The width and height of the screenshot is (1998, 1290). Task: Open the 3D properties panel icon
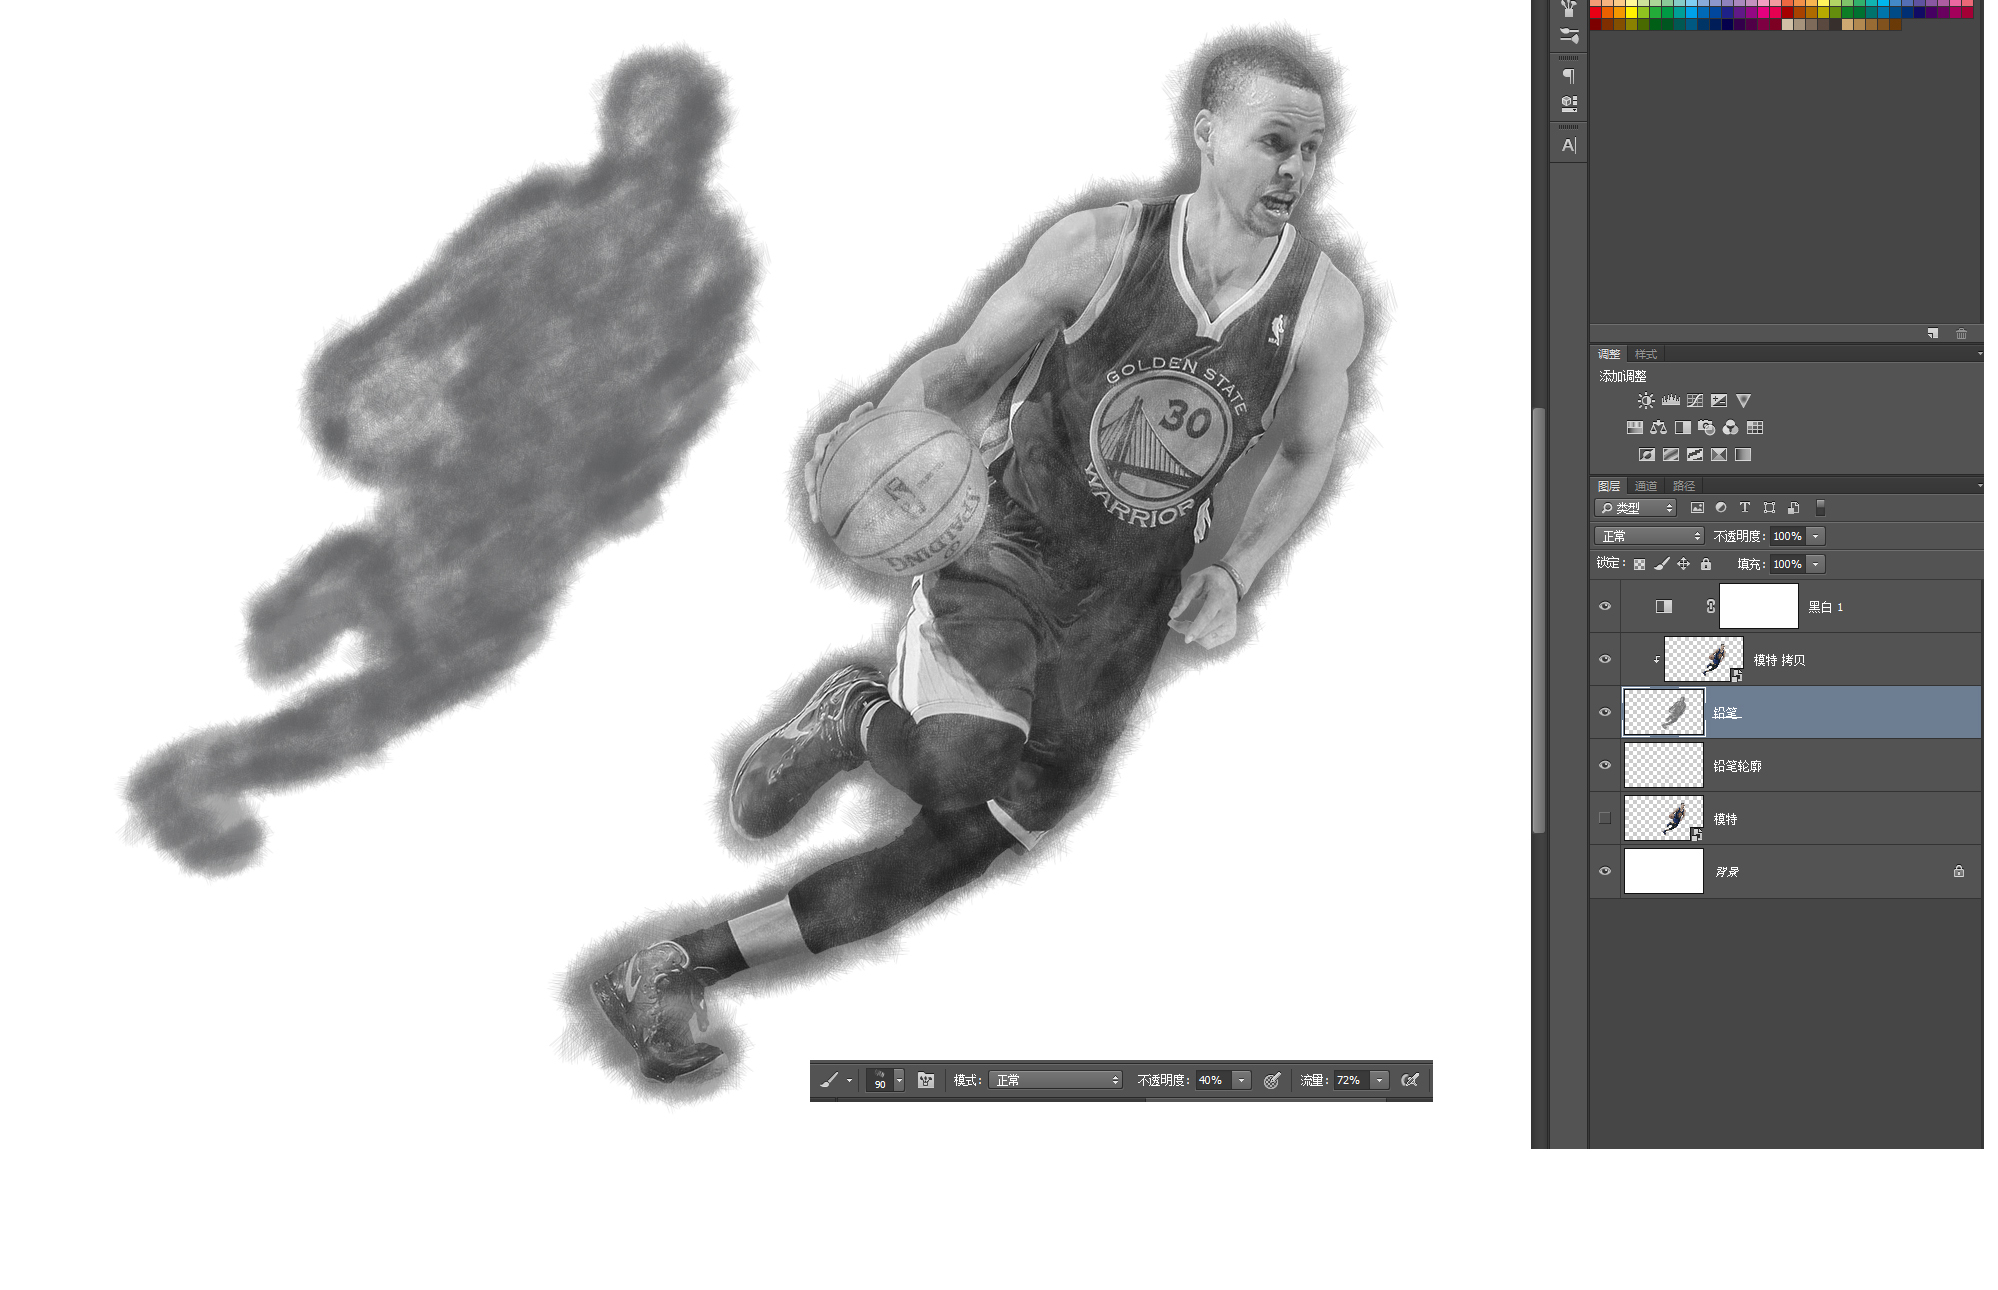pyautogui.click(x=1568, y=104)
